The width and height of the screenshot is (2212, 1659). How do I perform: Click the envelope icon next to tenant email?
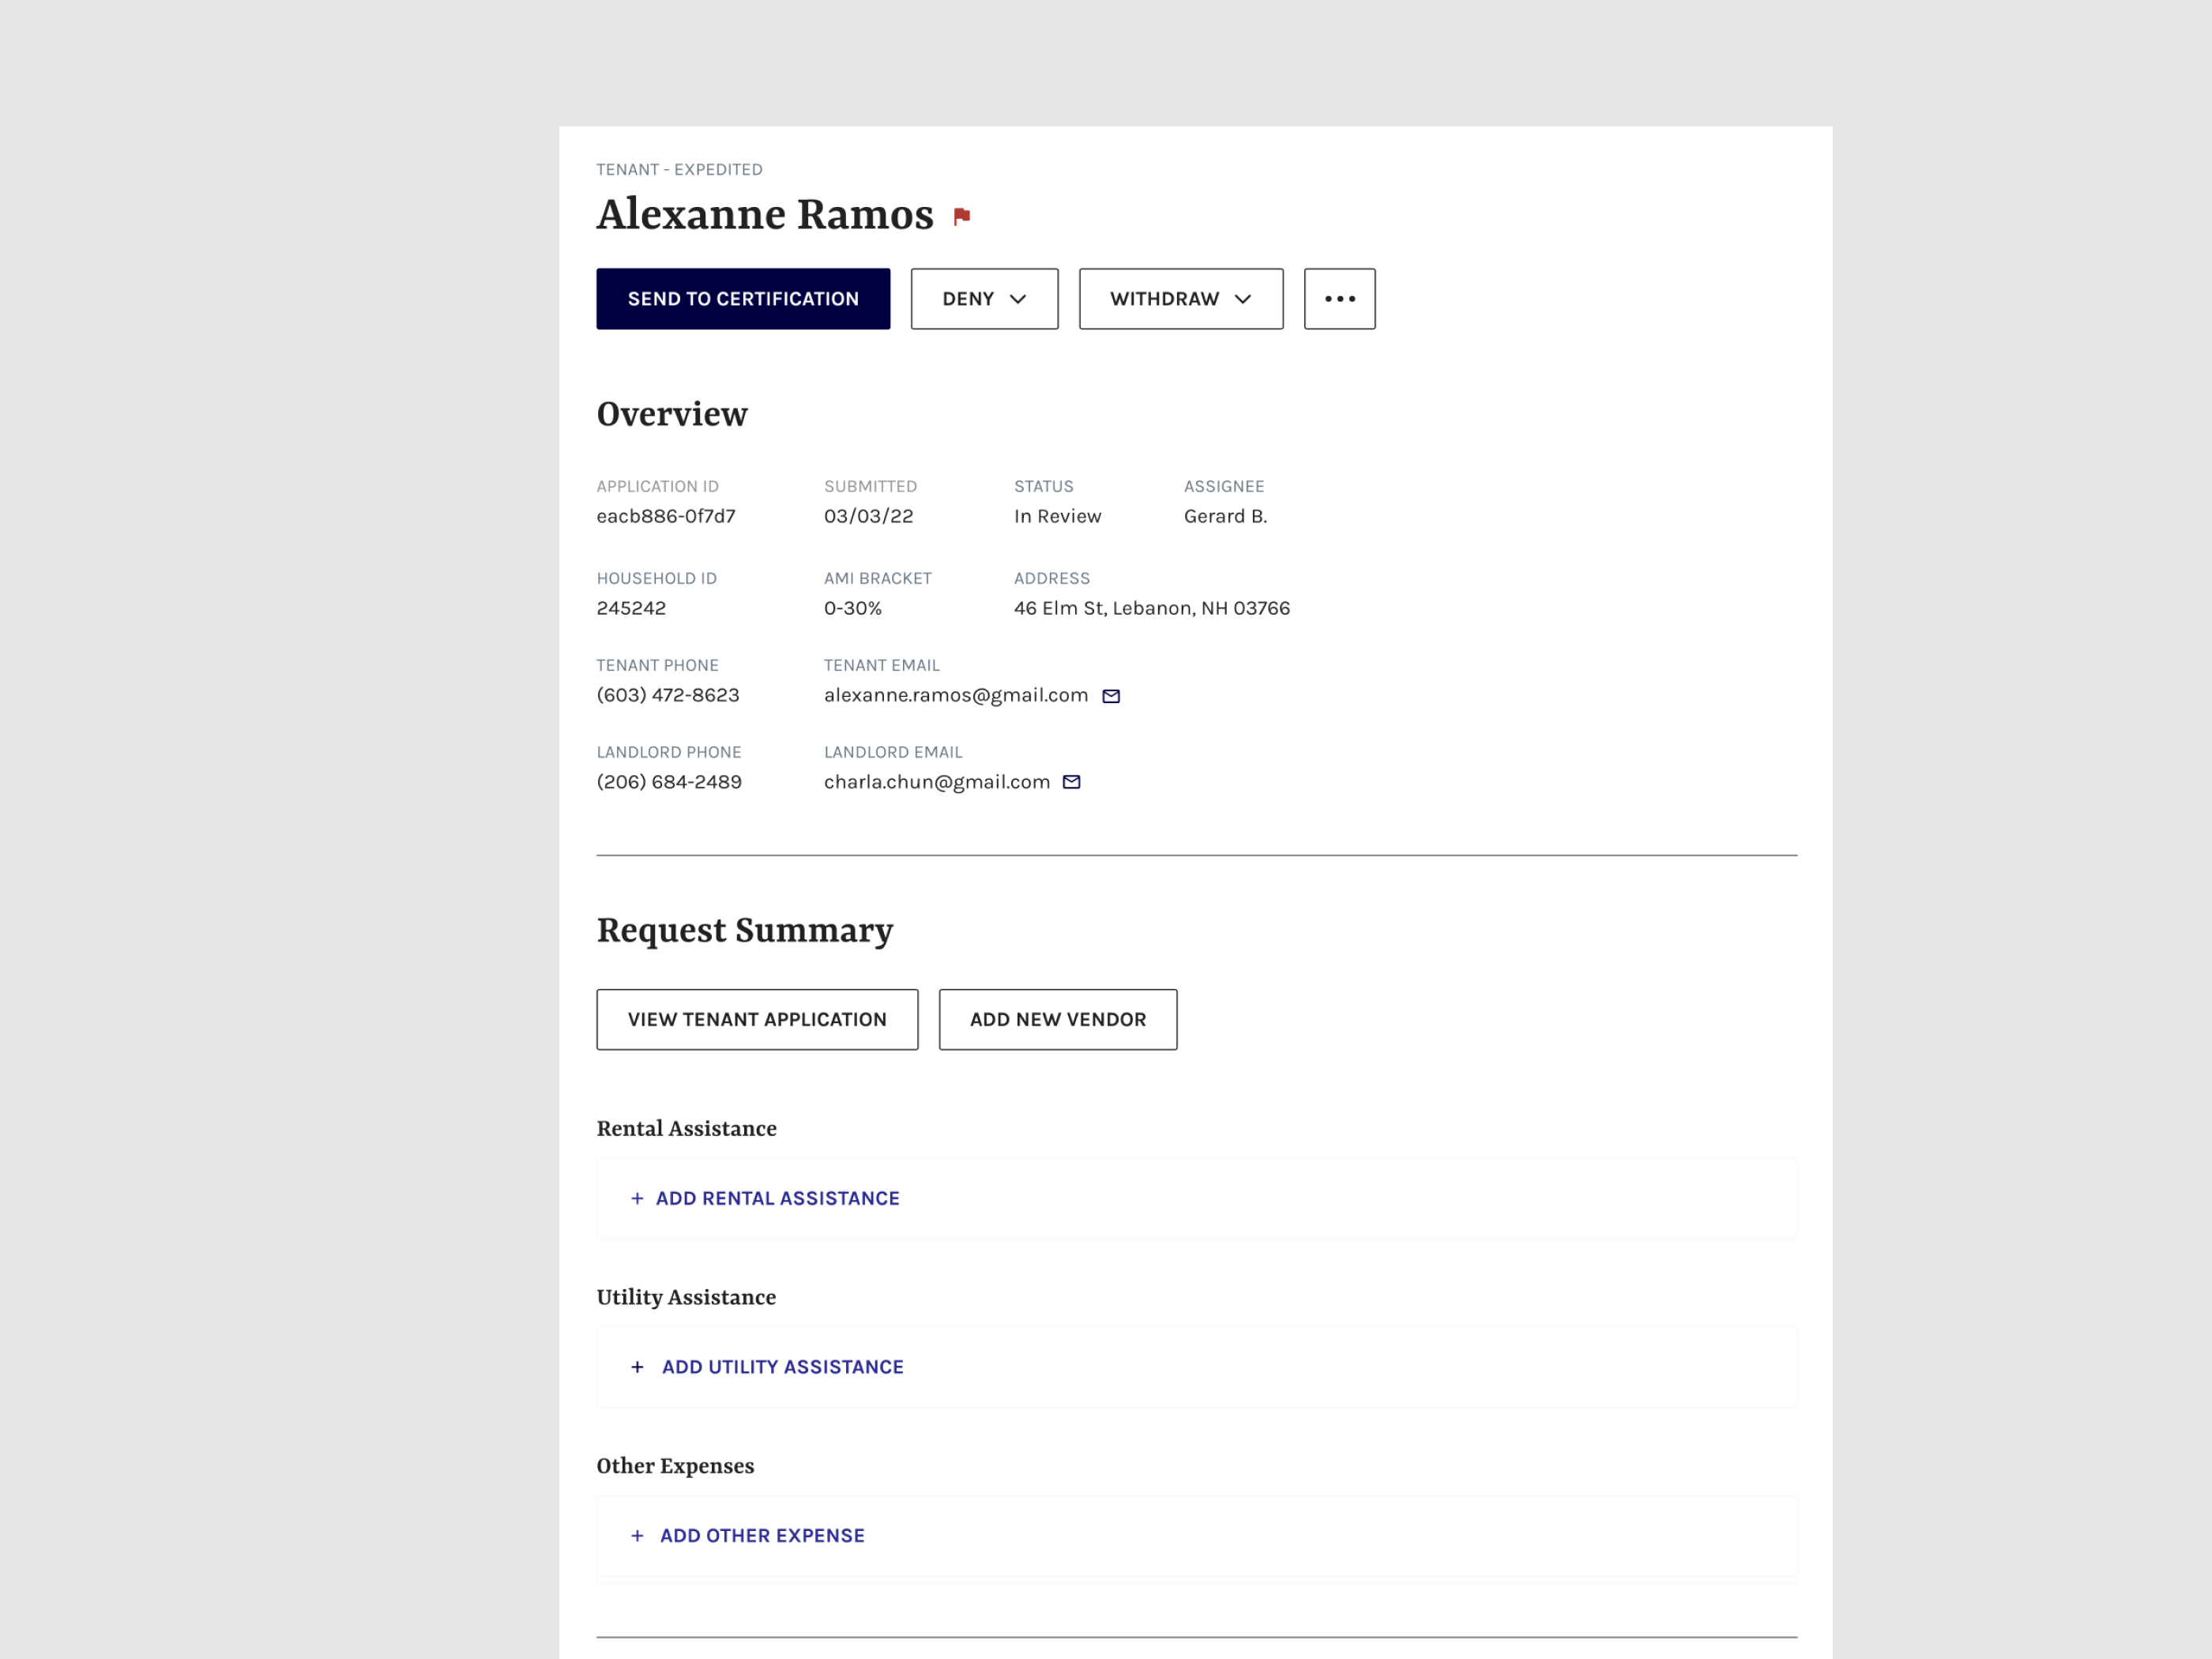click(x=1111, y=695)
